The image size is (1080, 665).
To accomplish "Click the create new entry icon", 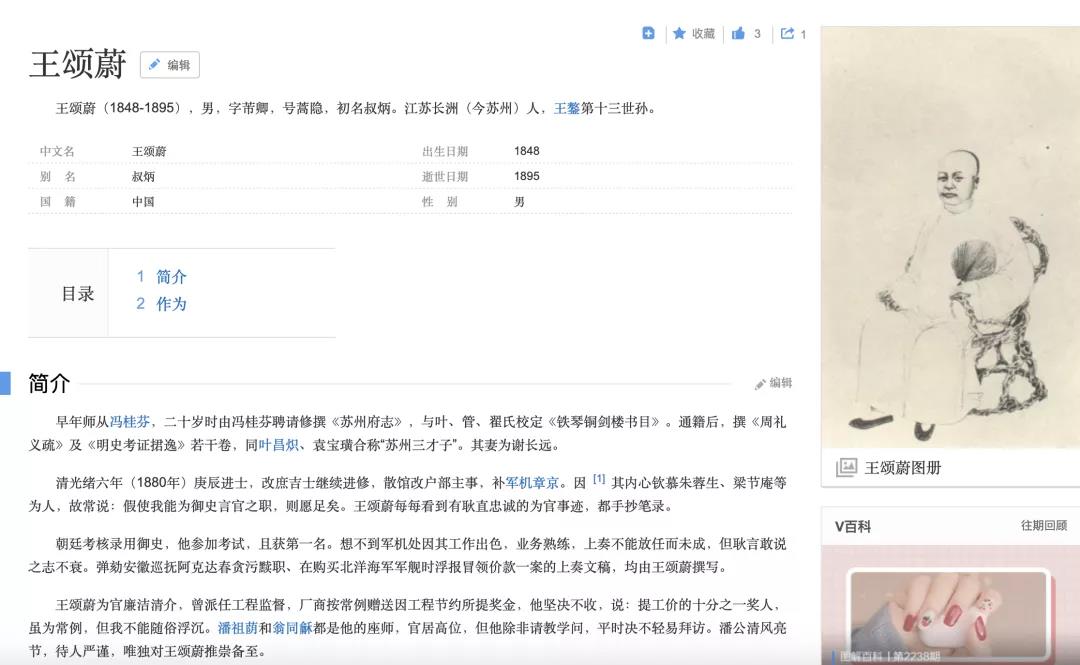I will pyautogui.click(x=648, y=33).
